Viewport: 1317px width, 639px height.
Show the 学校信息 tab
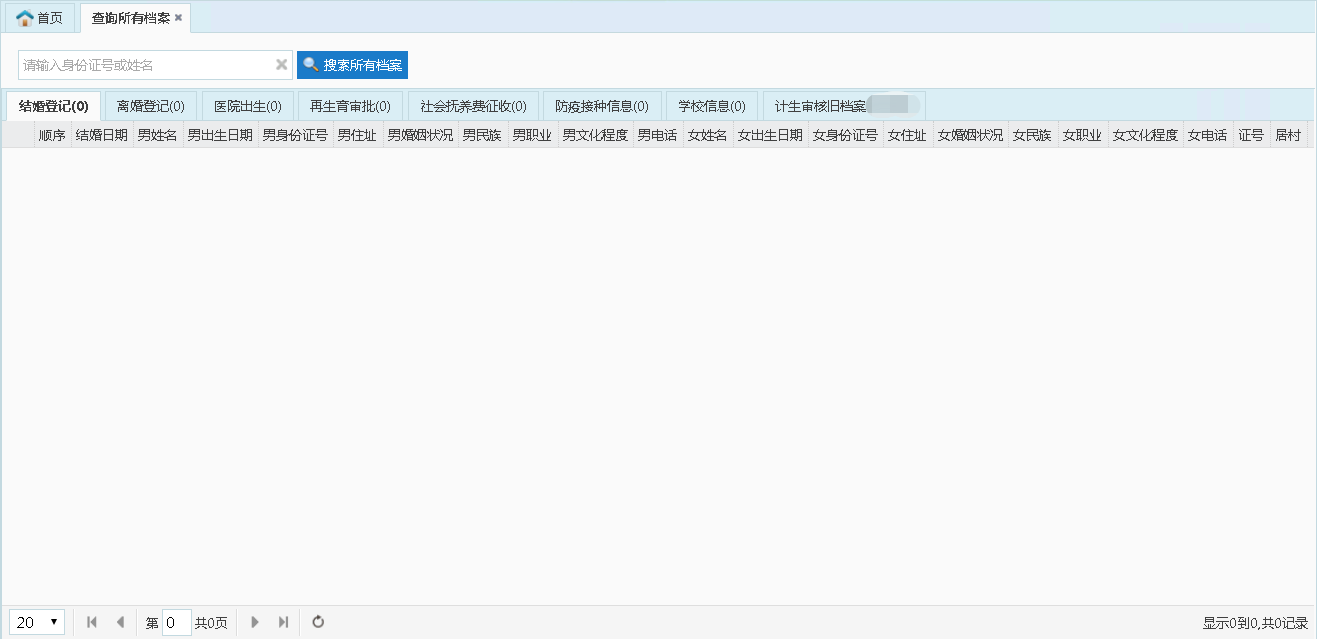[711, 106]
